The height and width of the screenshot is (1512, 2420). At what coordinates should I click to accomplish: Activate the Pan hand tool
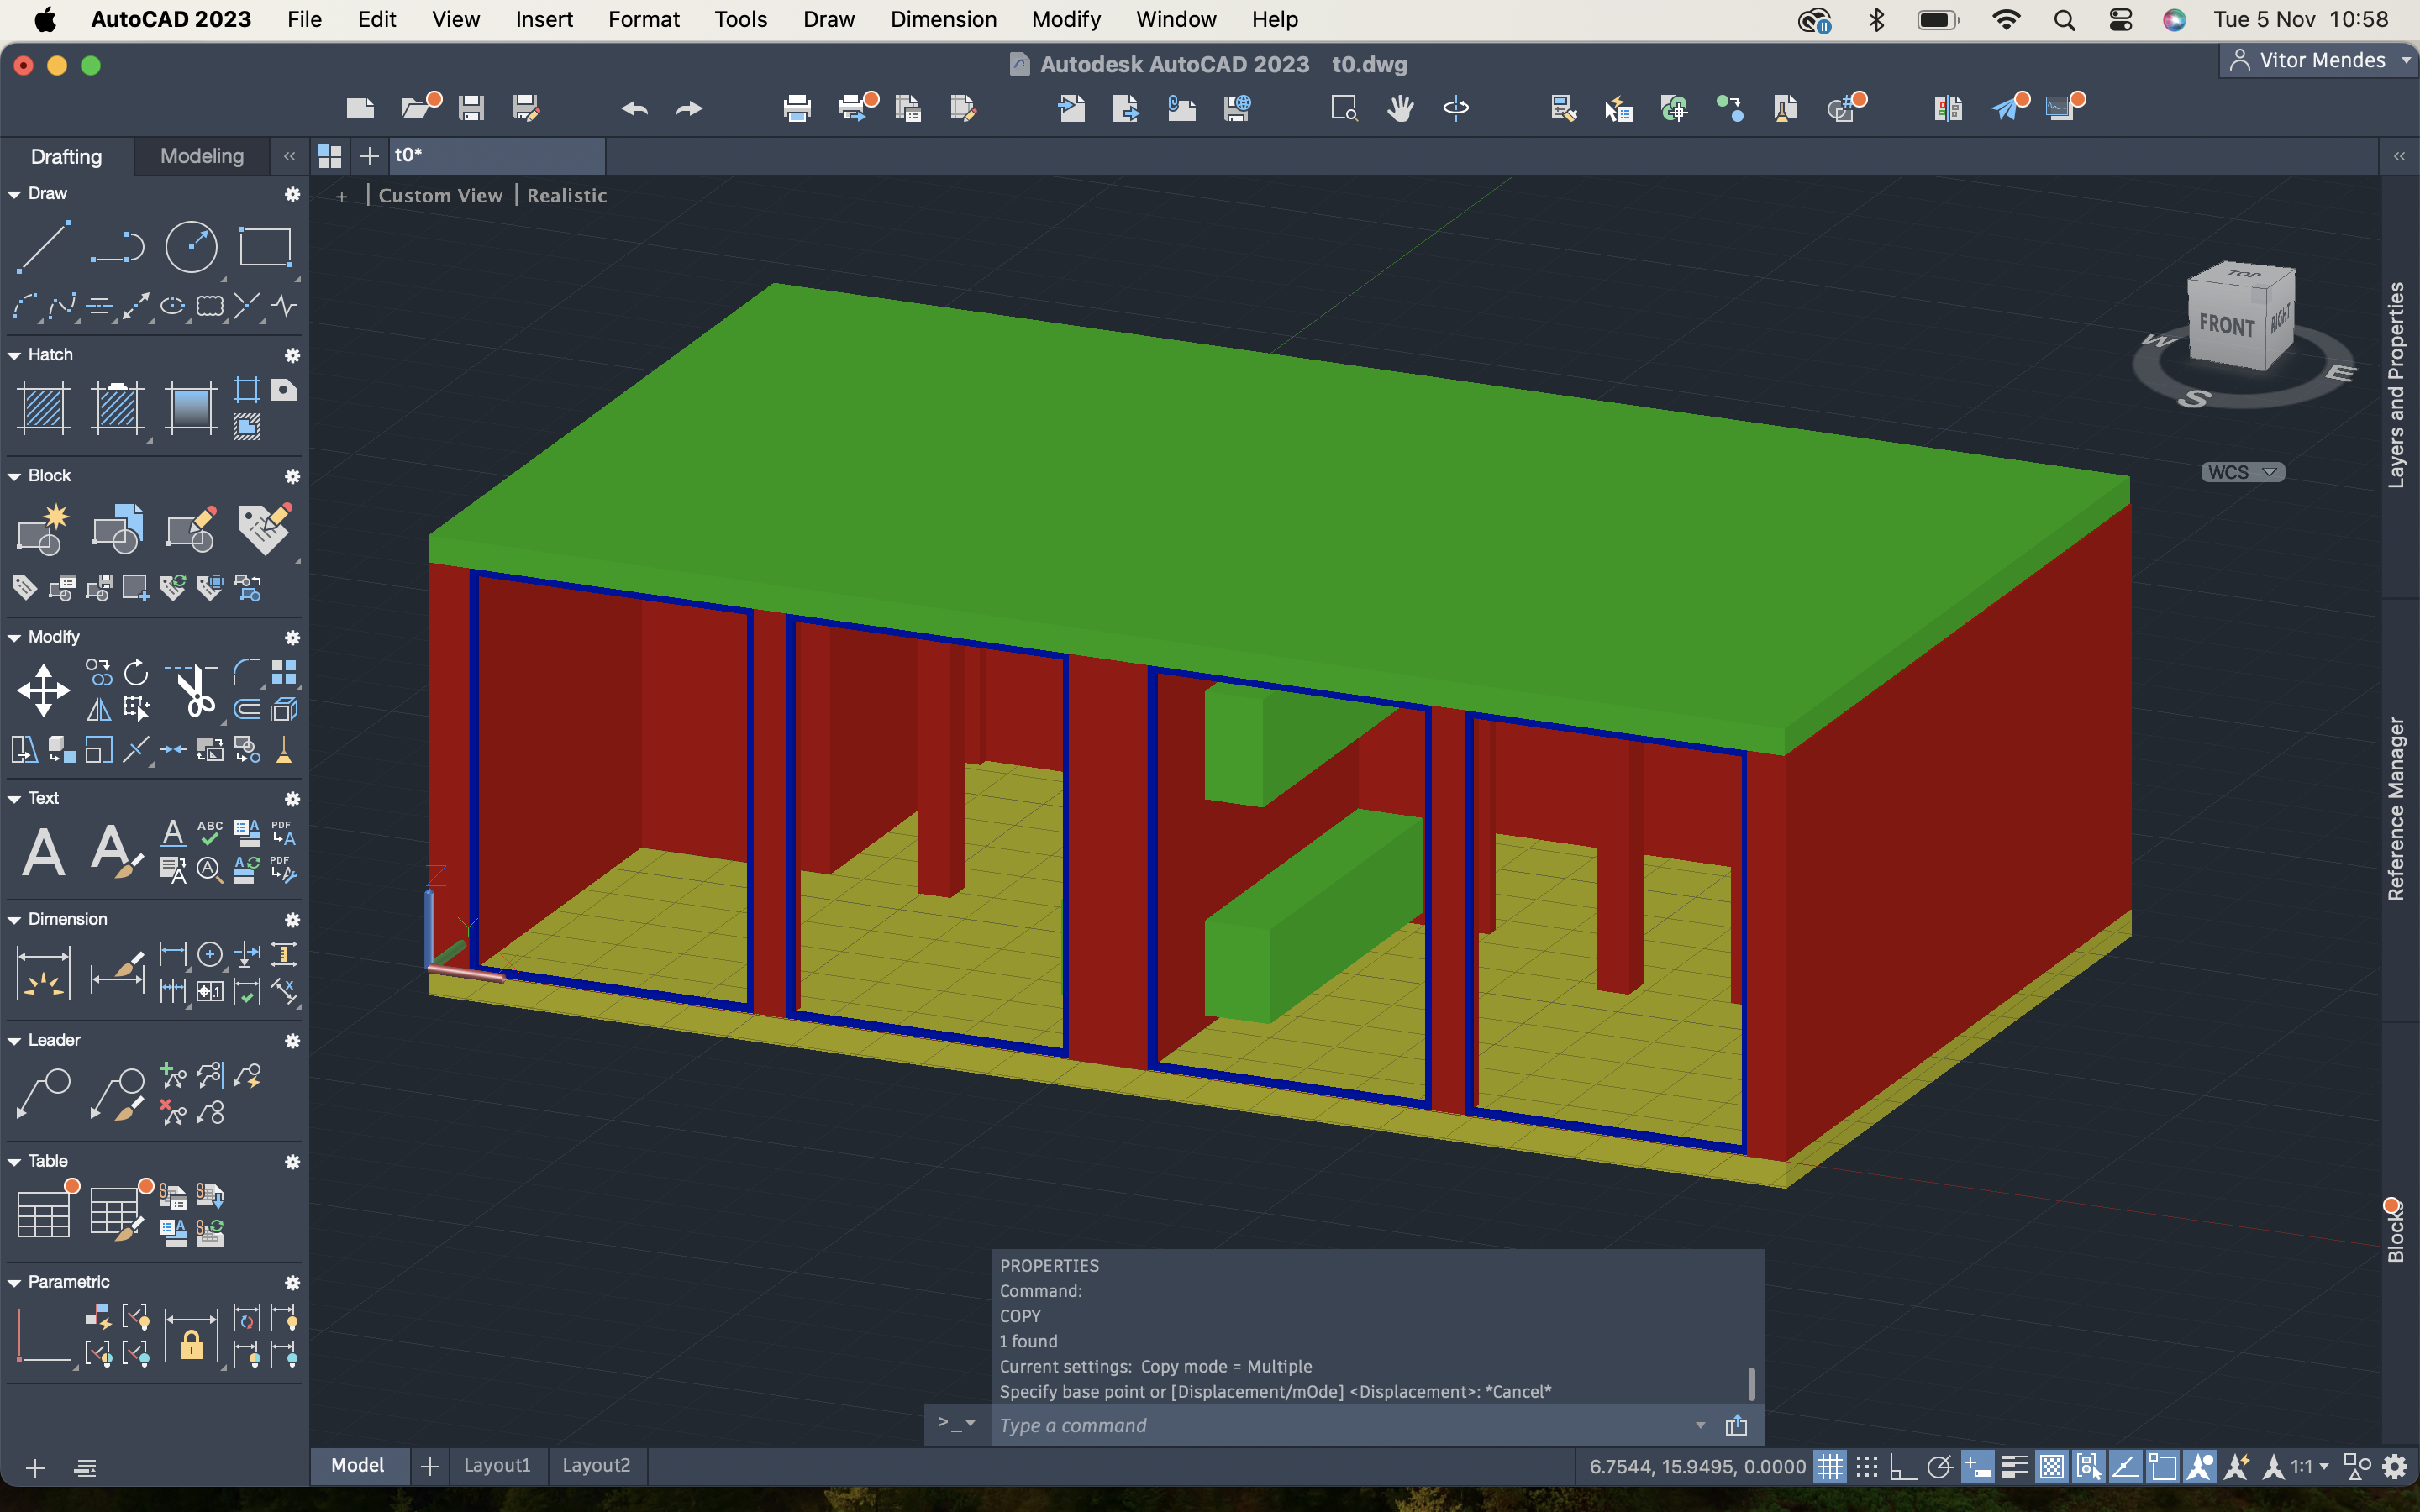click(1400, 108)
